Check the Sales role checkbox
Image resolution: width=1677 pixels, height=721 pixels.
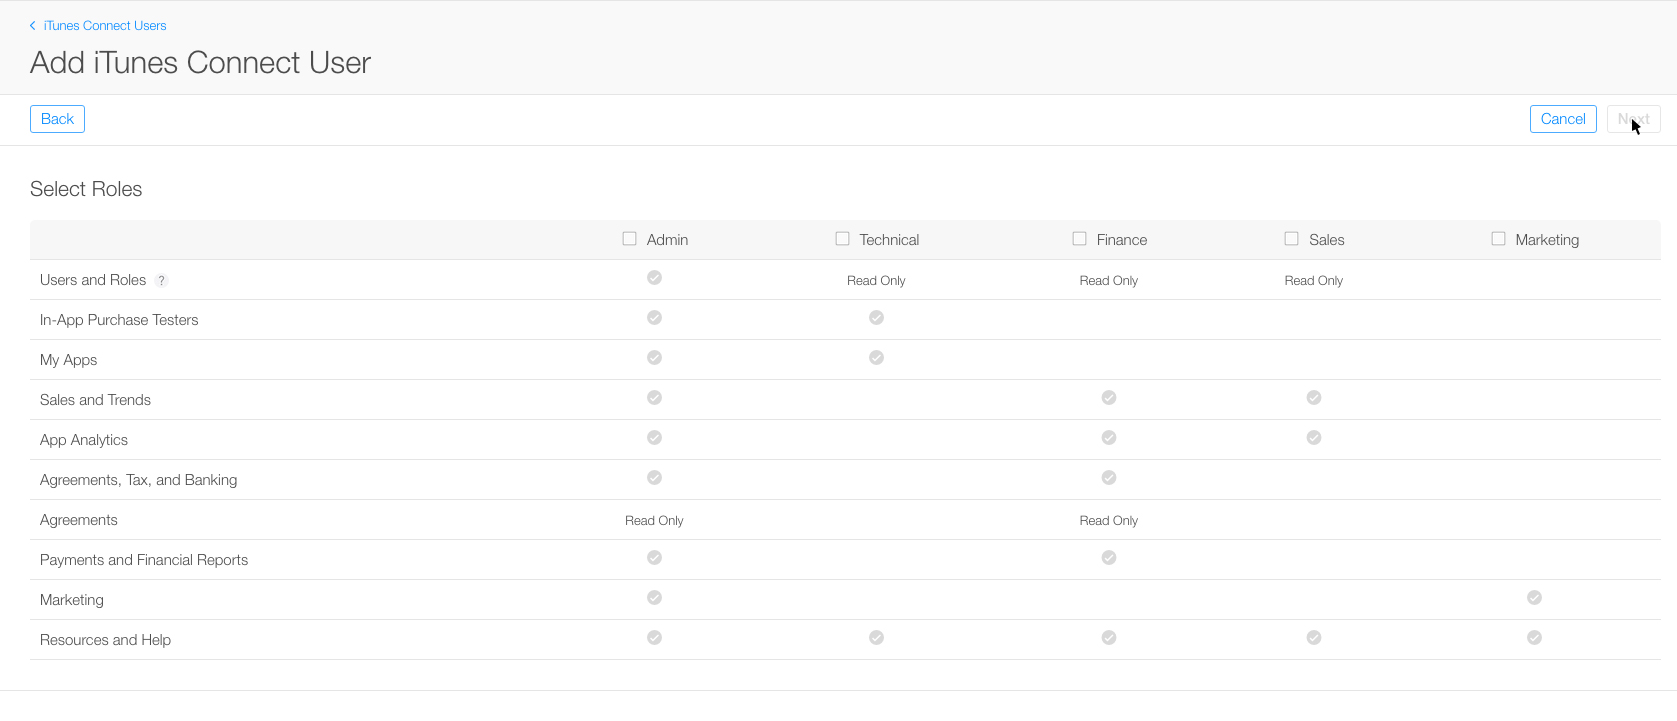(1291, 239)
